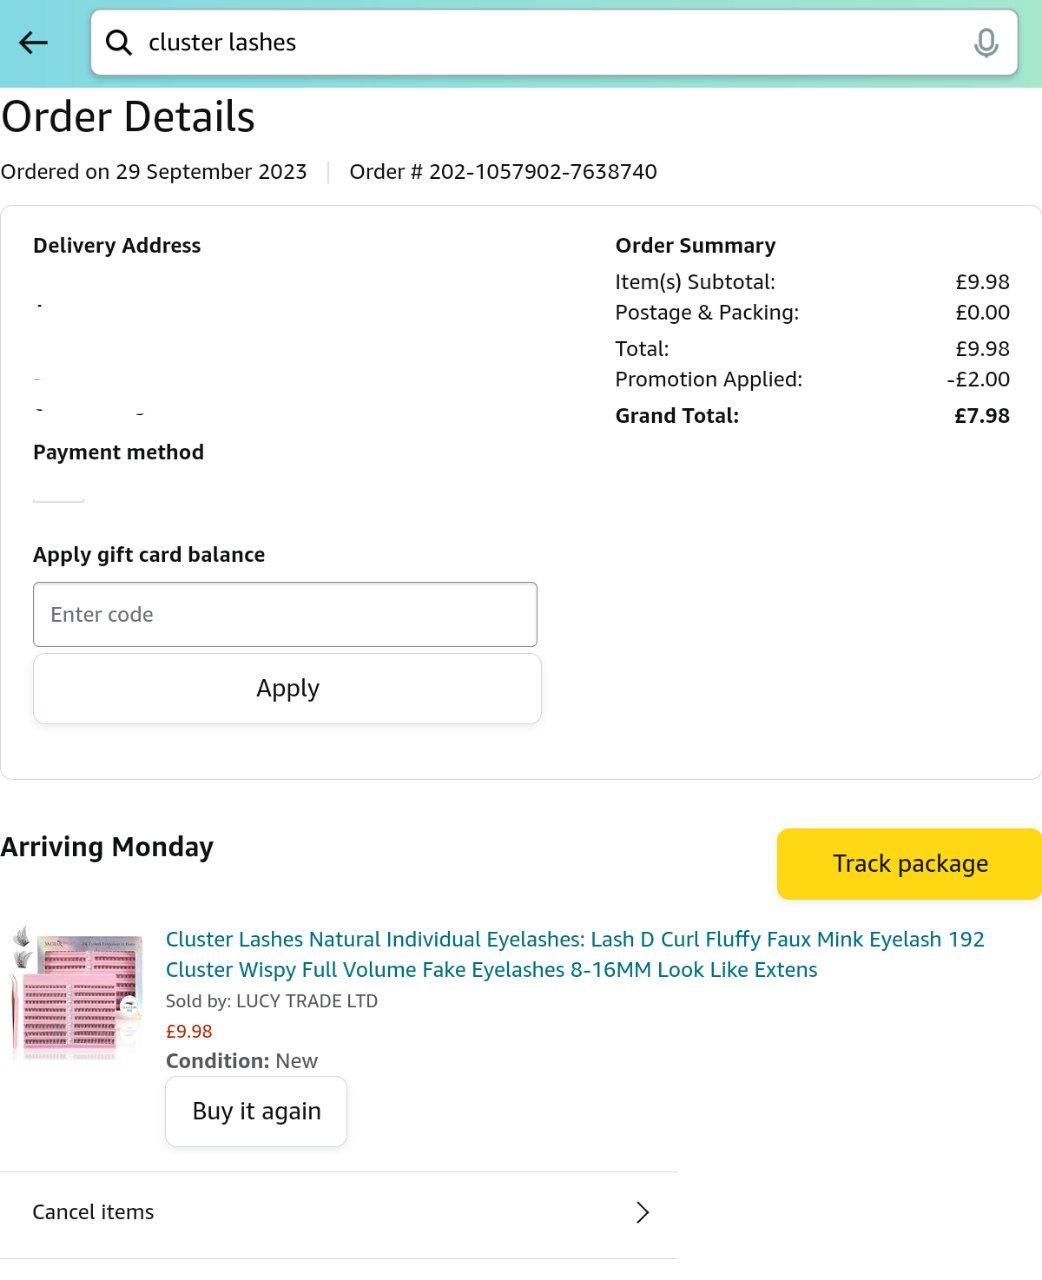Click the Payment method heading
The height and width of the screenshot is (1280, 1042).
(x=118, y=452)
